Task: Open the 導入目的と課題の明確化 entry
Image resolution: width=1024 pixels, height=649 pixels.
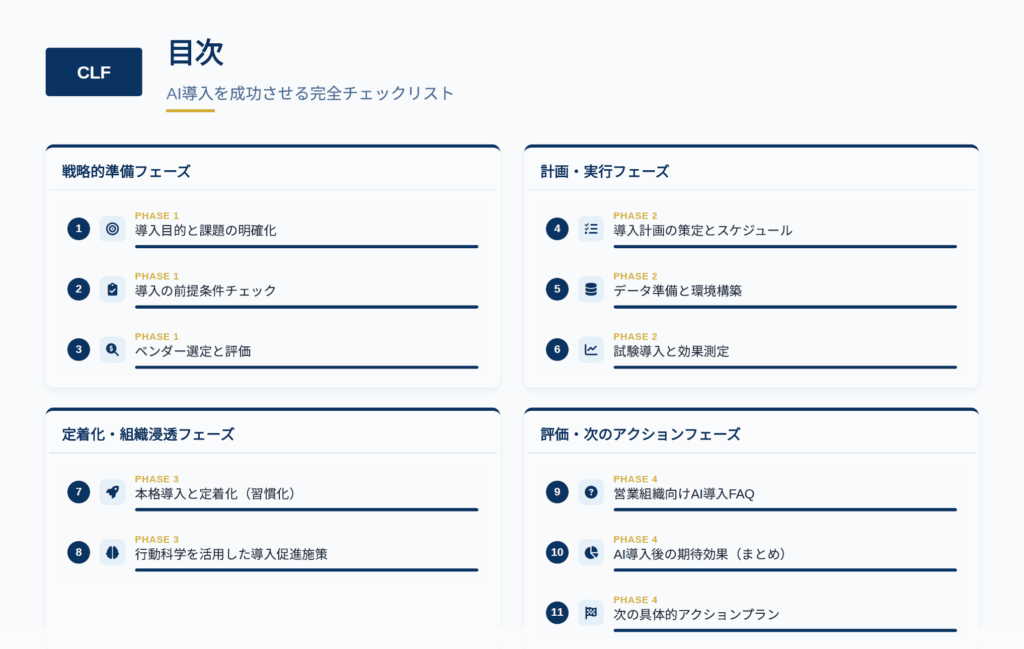Action: point(273,229)
